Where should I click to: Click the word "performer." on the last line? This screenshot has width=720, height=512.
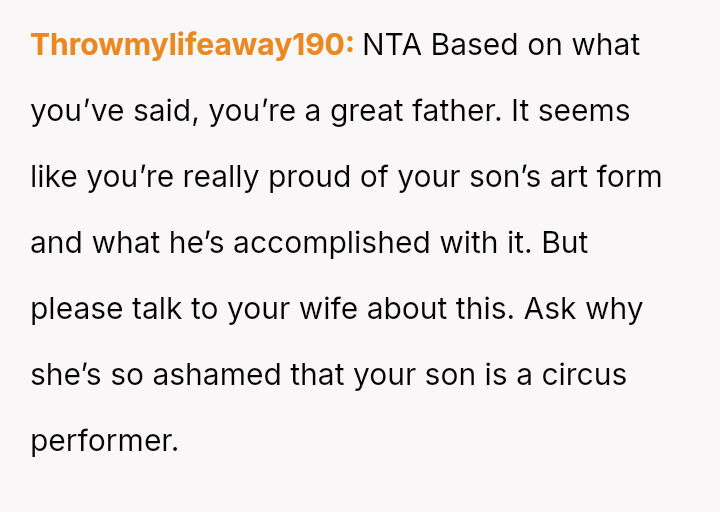tap(104, 441)
